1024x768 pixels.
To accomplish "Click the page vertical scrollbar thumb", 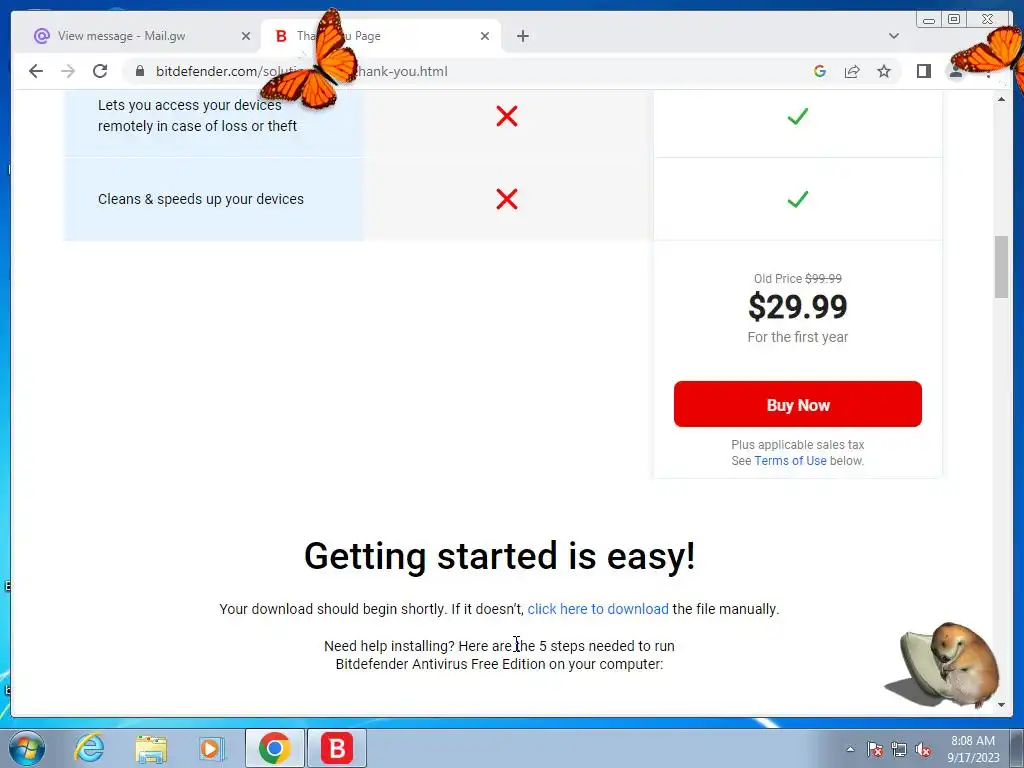I will (x=1001, y=267).
